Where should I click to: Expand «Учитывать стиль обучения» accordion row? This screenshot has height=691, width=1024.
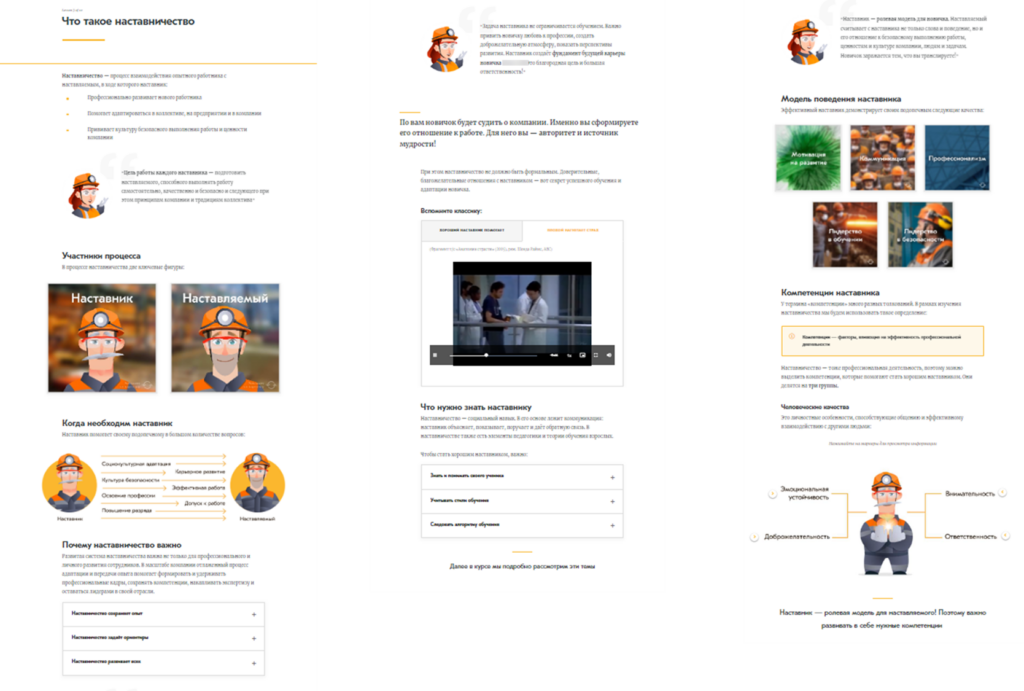(x=522, y=501)
